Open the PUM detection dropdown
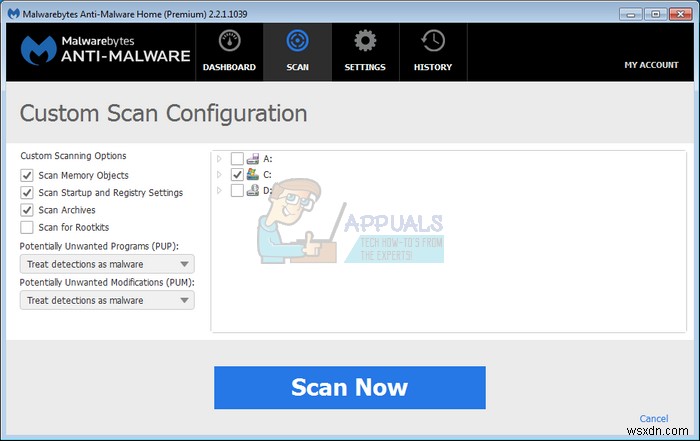This screenshot has height=441, width=700. click(x=107, y=300)
